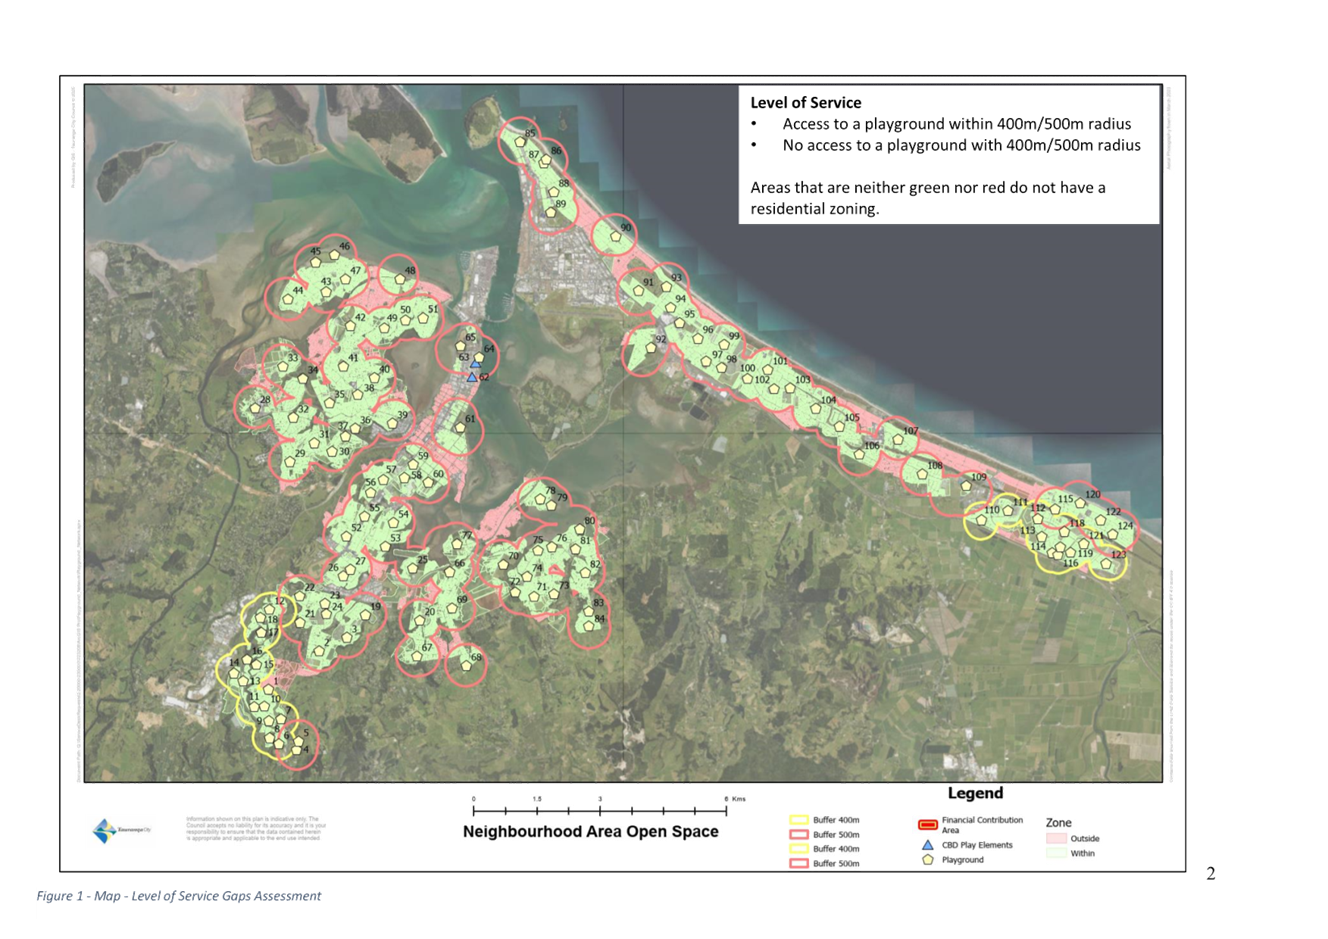This screenshot has width=1328, height=939.
Task: Click the pentagon Playground legend symbol
Action: coord(927,860)
